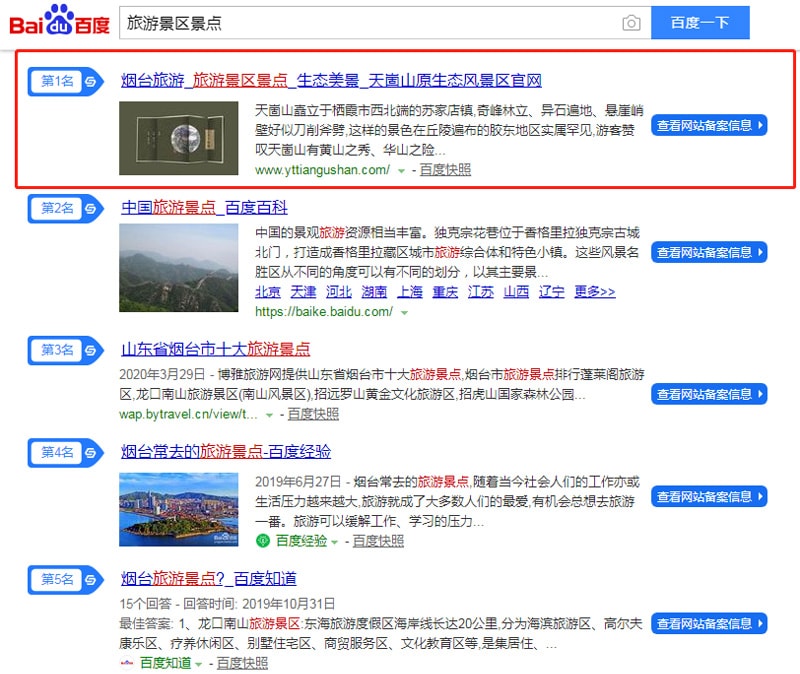Screen dimensions: 800x674
Task: Select 天津 region link
Action: 304,292
